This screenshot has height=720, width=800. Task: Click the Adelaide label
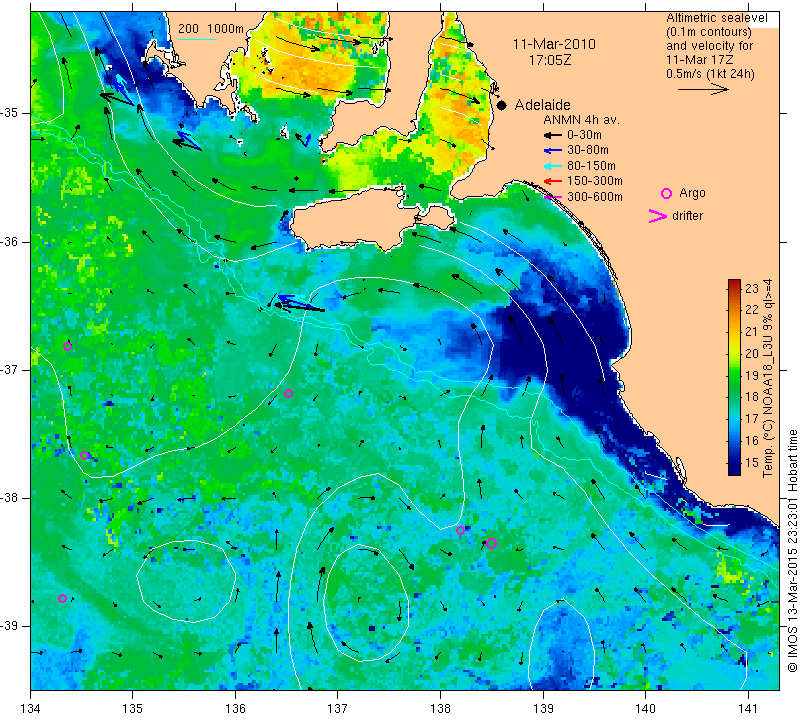click(542, 105)
